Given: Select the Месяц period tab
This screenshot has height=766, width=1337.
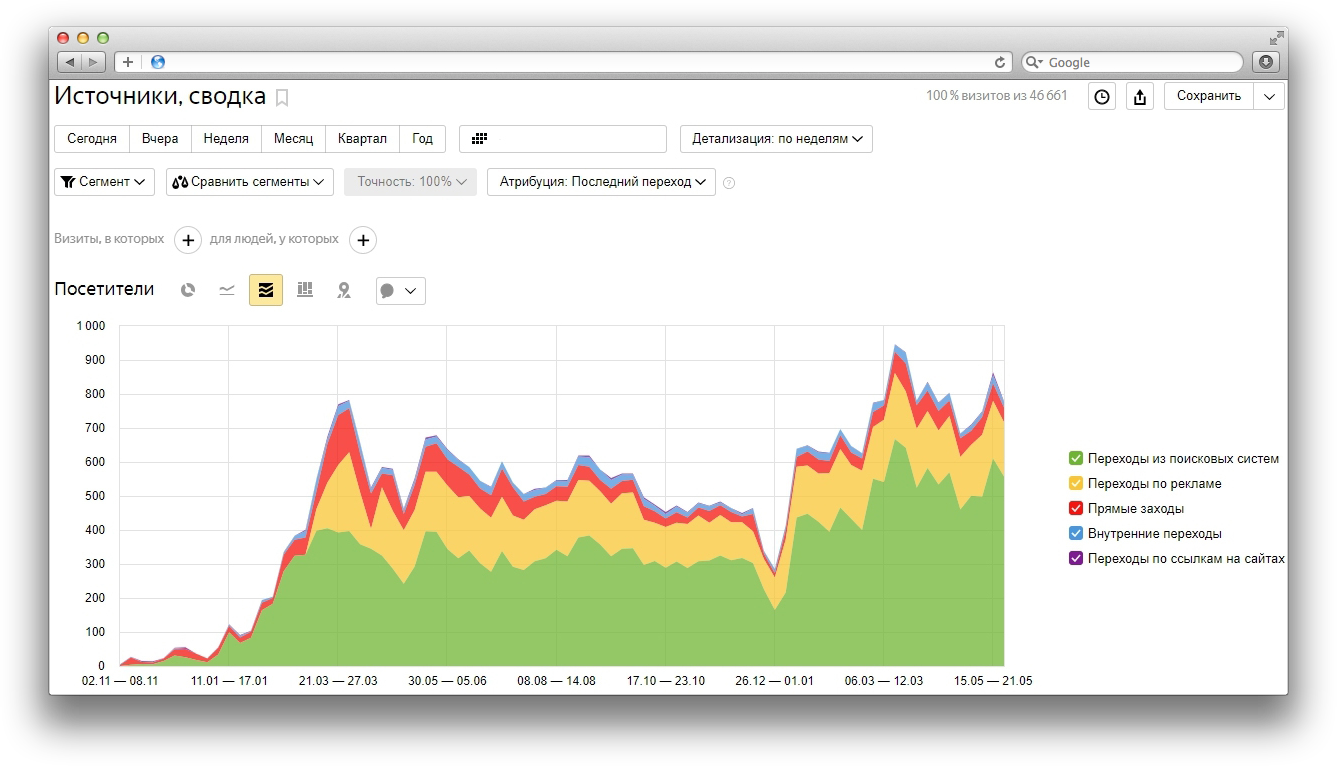Looking at the screenshot, I should 293,139.
